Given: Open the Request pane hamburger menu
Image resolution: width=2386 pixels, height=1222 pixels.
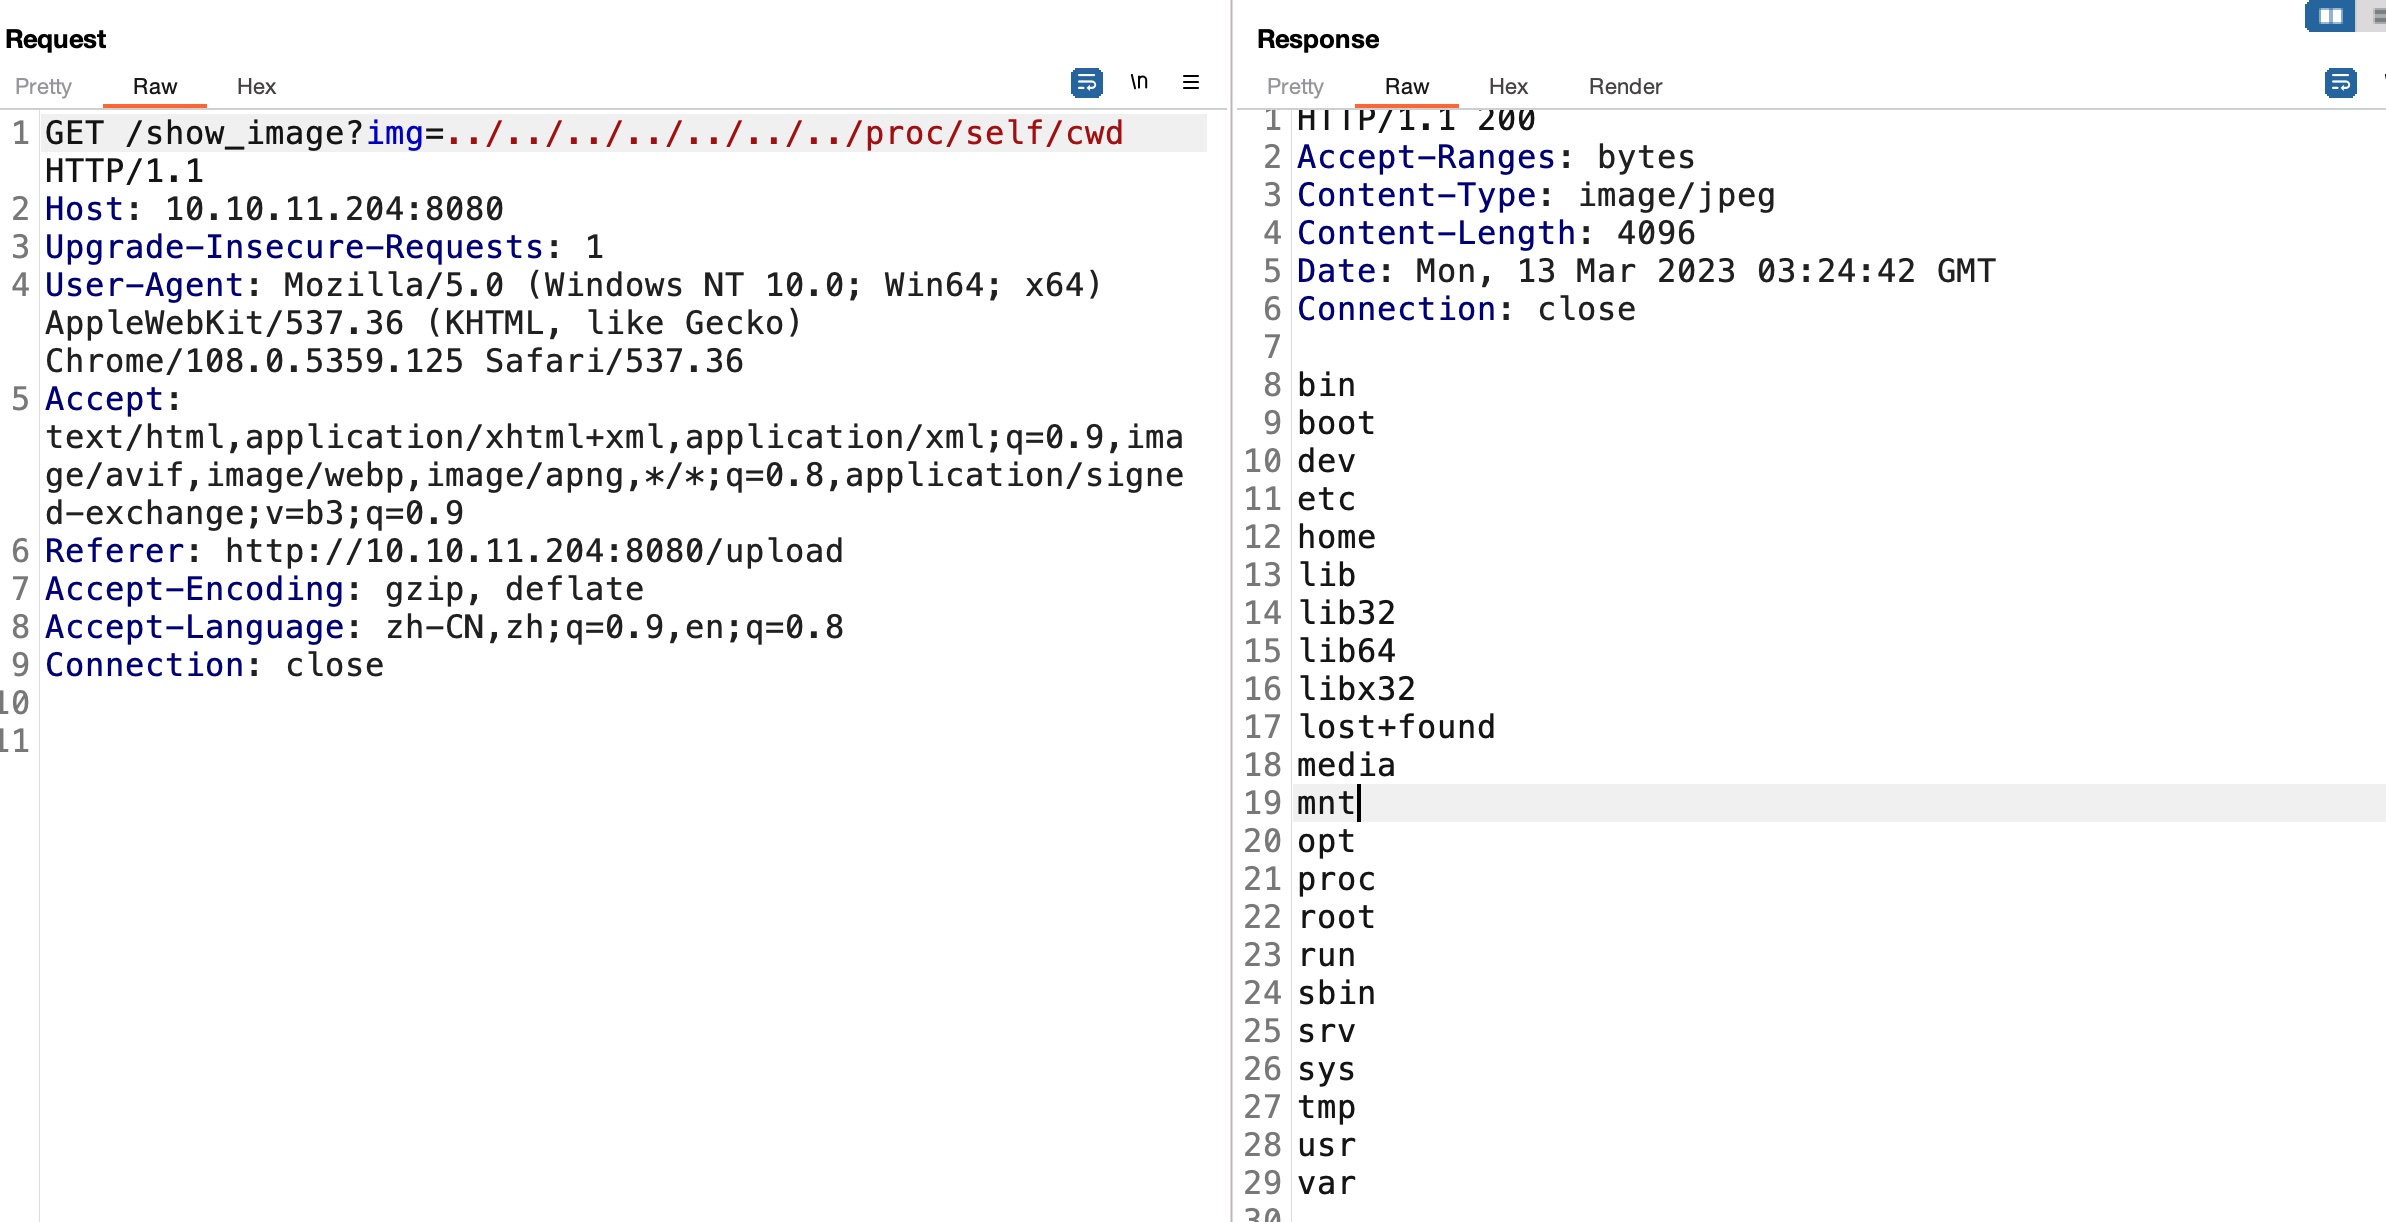Looking at the screenshot, I should 1190,82.
